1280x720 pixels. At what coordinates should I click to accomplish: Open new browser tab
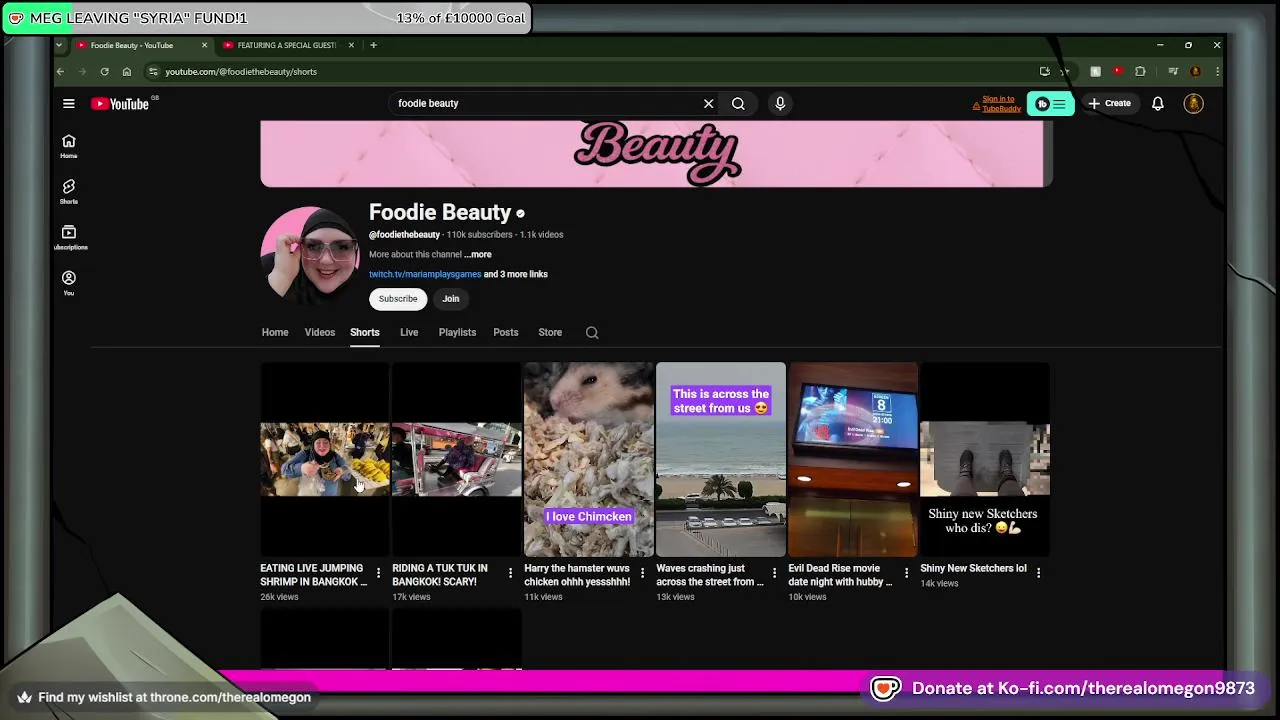pos(373,45)
